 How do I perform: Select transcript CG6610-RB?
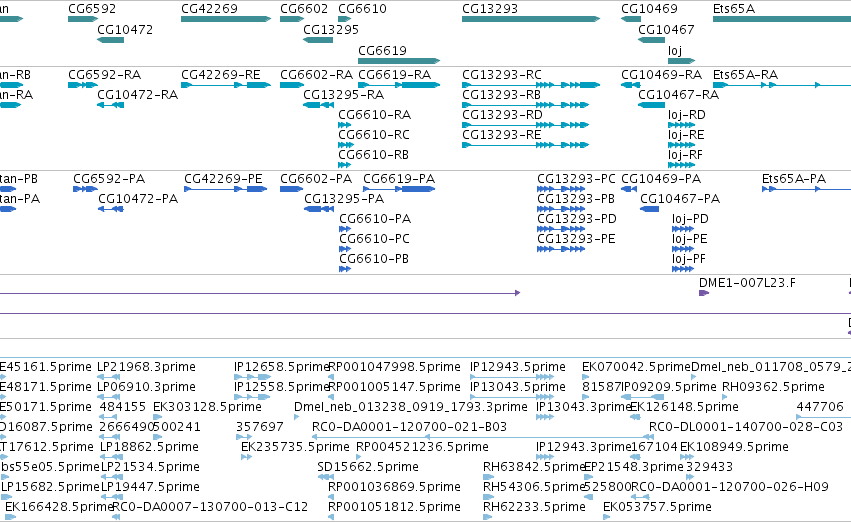pos(373,155)
